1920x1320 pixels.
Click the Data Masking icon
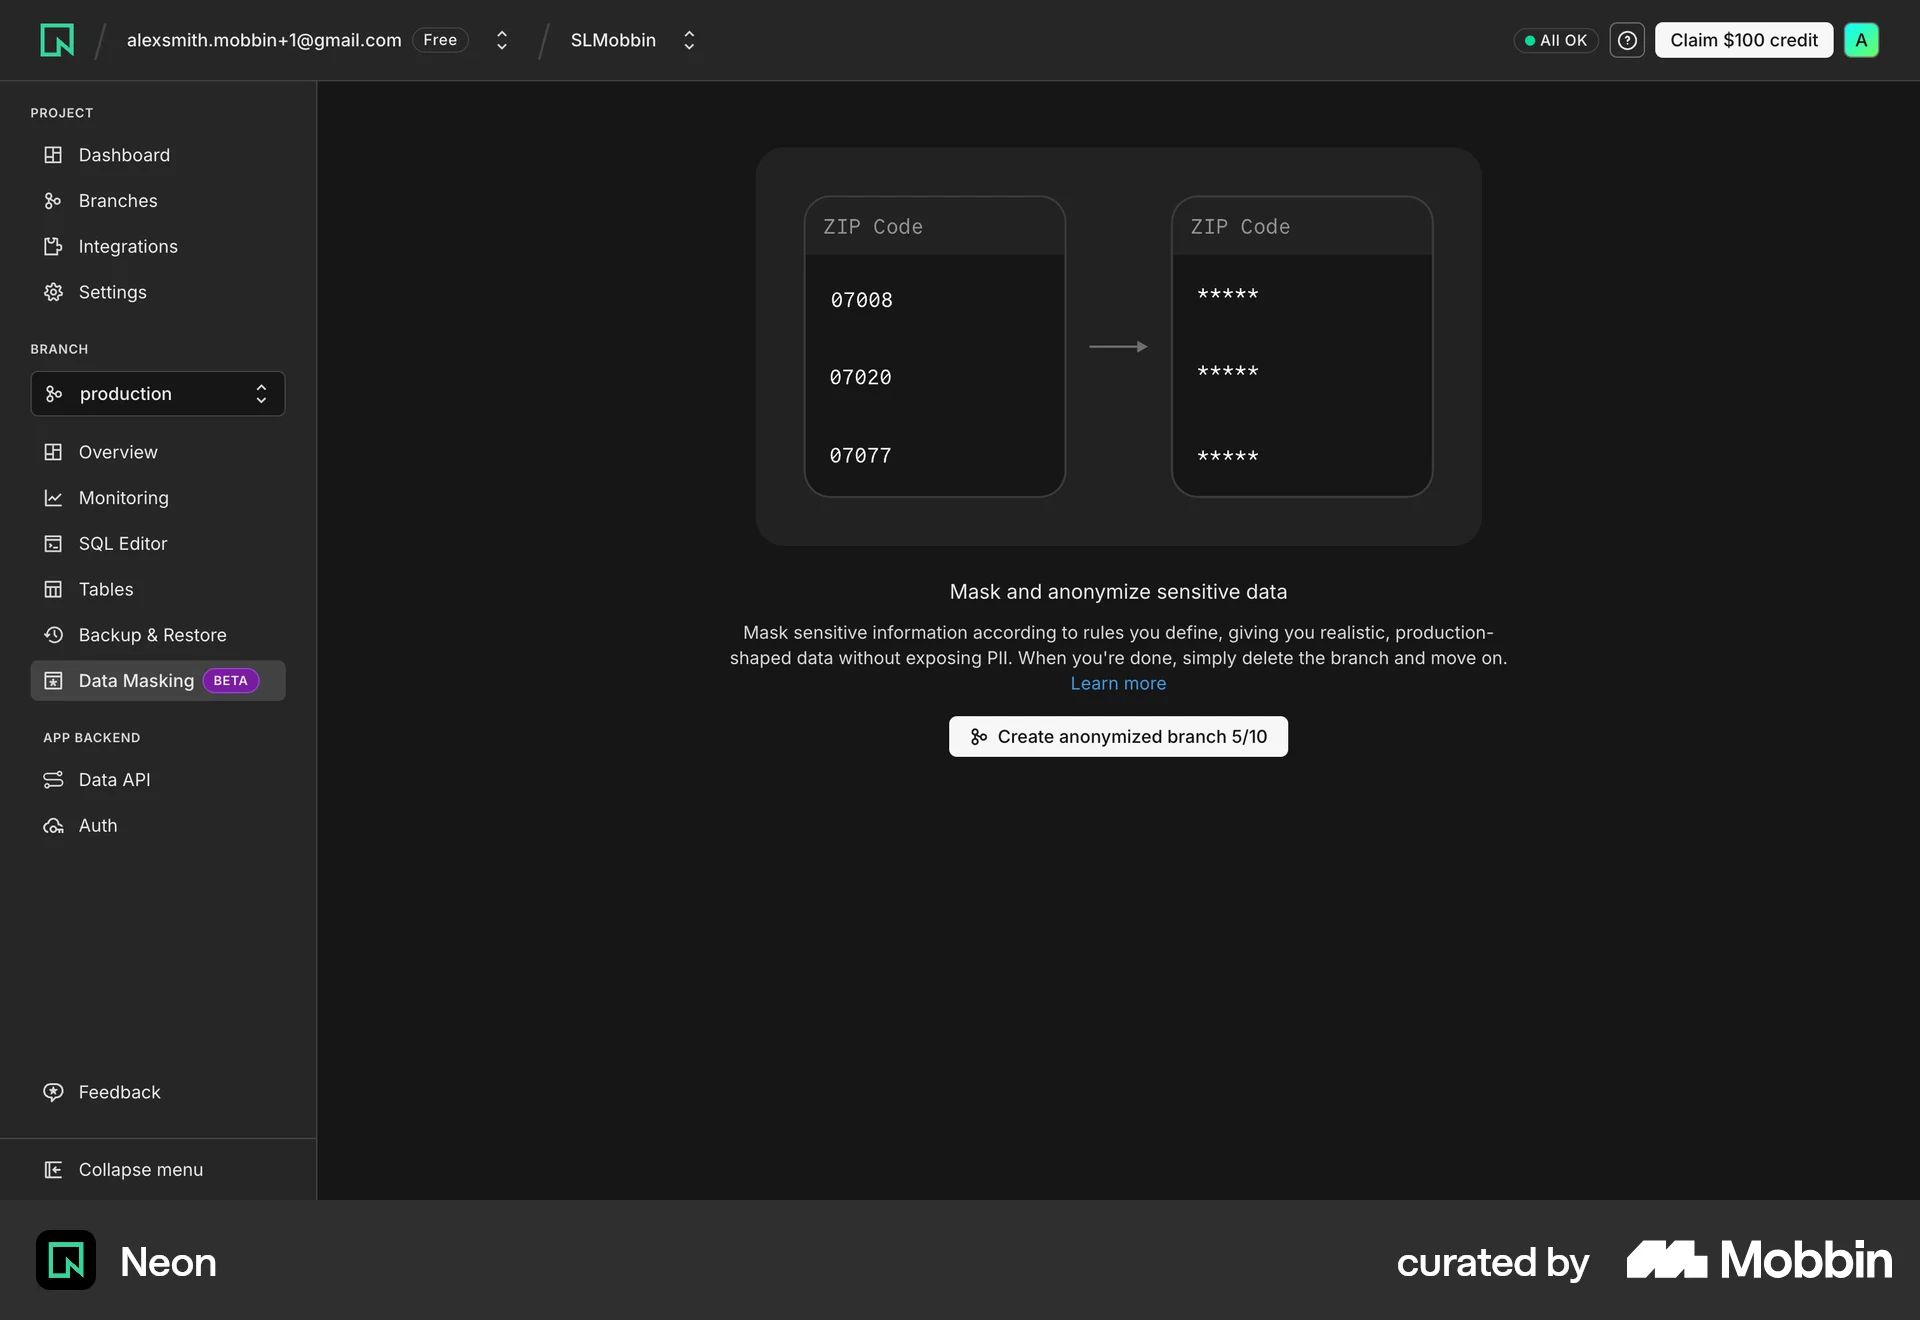point(53,681)
